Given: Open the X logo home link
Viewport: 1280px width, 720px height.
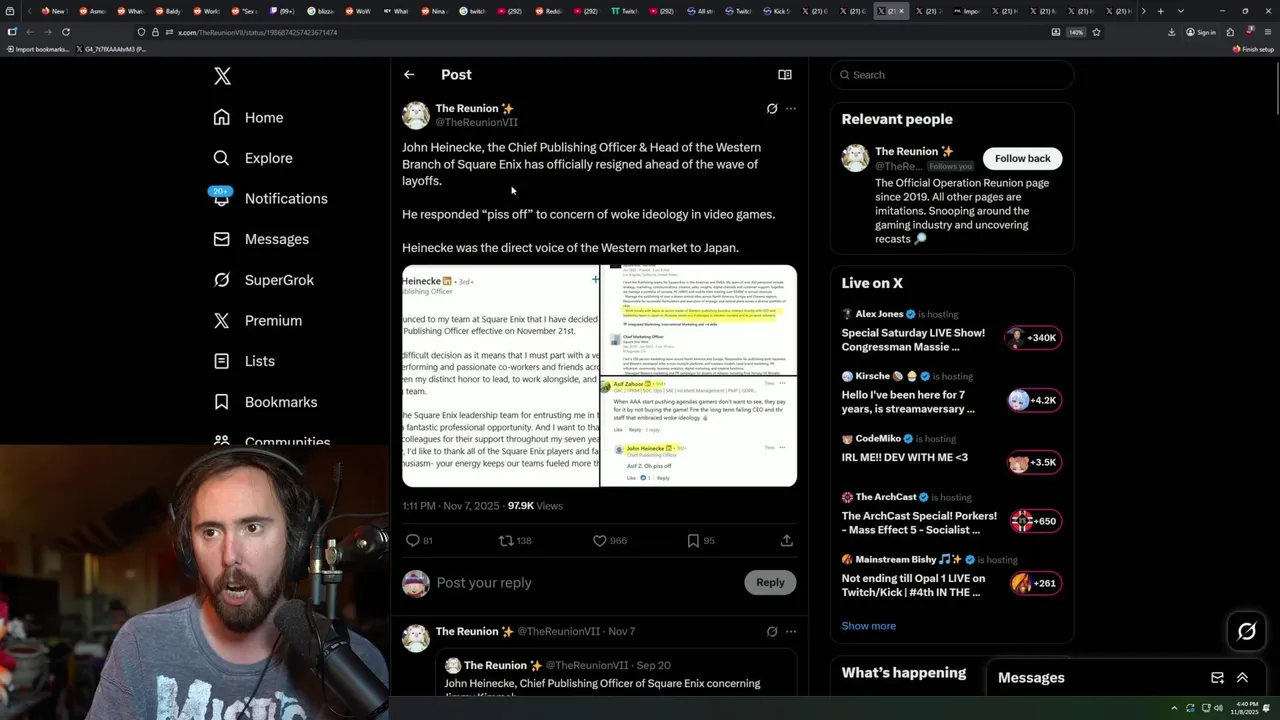Looking at the screenshot, I should pos(222,76).
